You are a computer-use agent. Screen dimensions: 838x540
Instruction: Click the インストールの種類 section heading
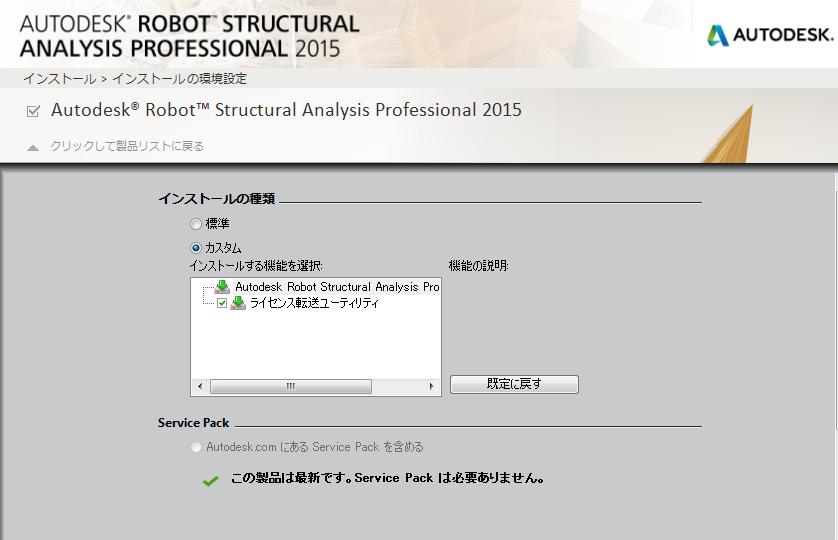click(x=216, y=199)
